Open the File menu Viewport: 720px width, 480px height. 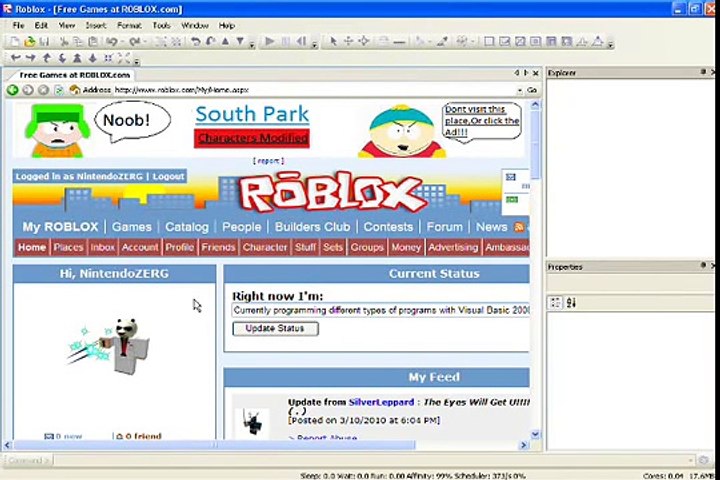tap(18, 25)
